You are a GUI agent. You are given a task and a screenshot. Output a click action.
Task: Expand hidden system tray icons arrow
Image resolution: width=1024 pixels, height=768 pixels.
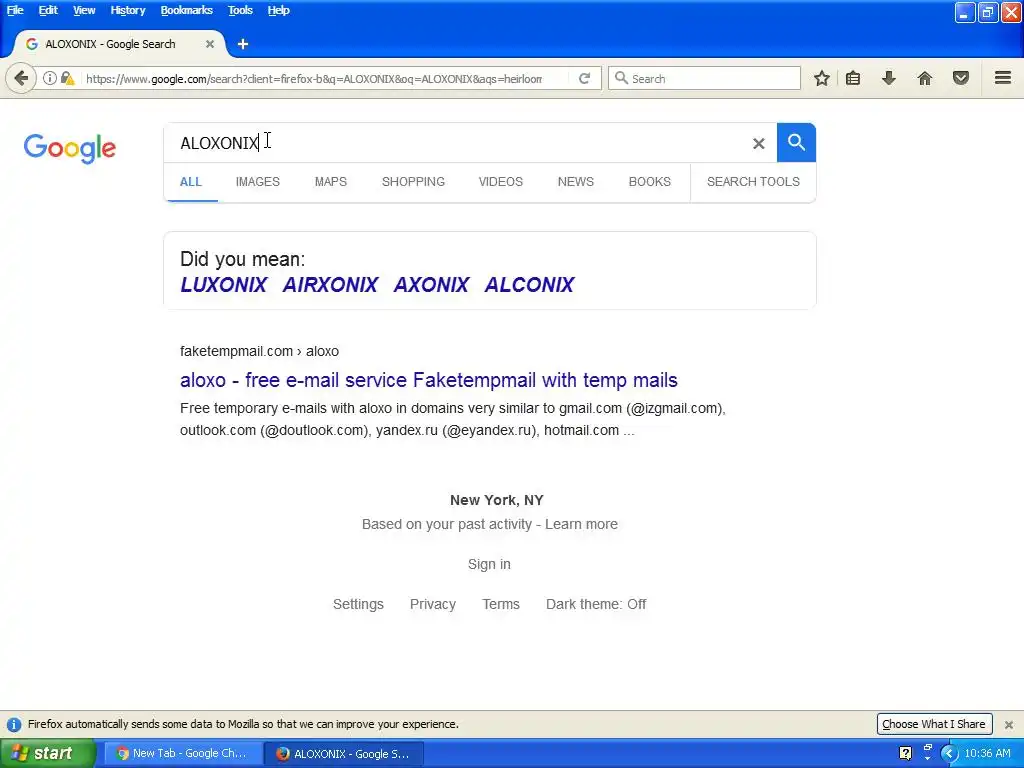(949, 753)
